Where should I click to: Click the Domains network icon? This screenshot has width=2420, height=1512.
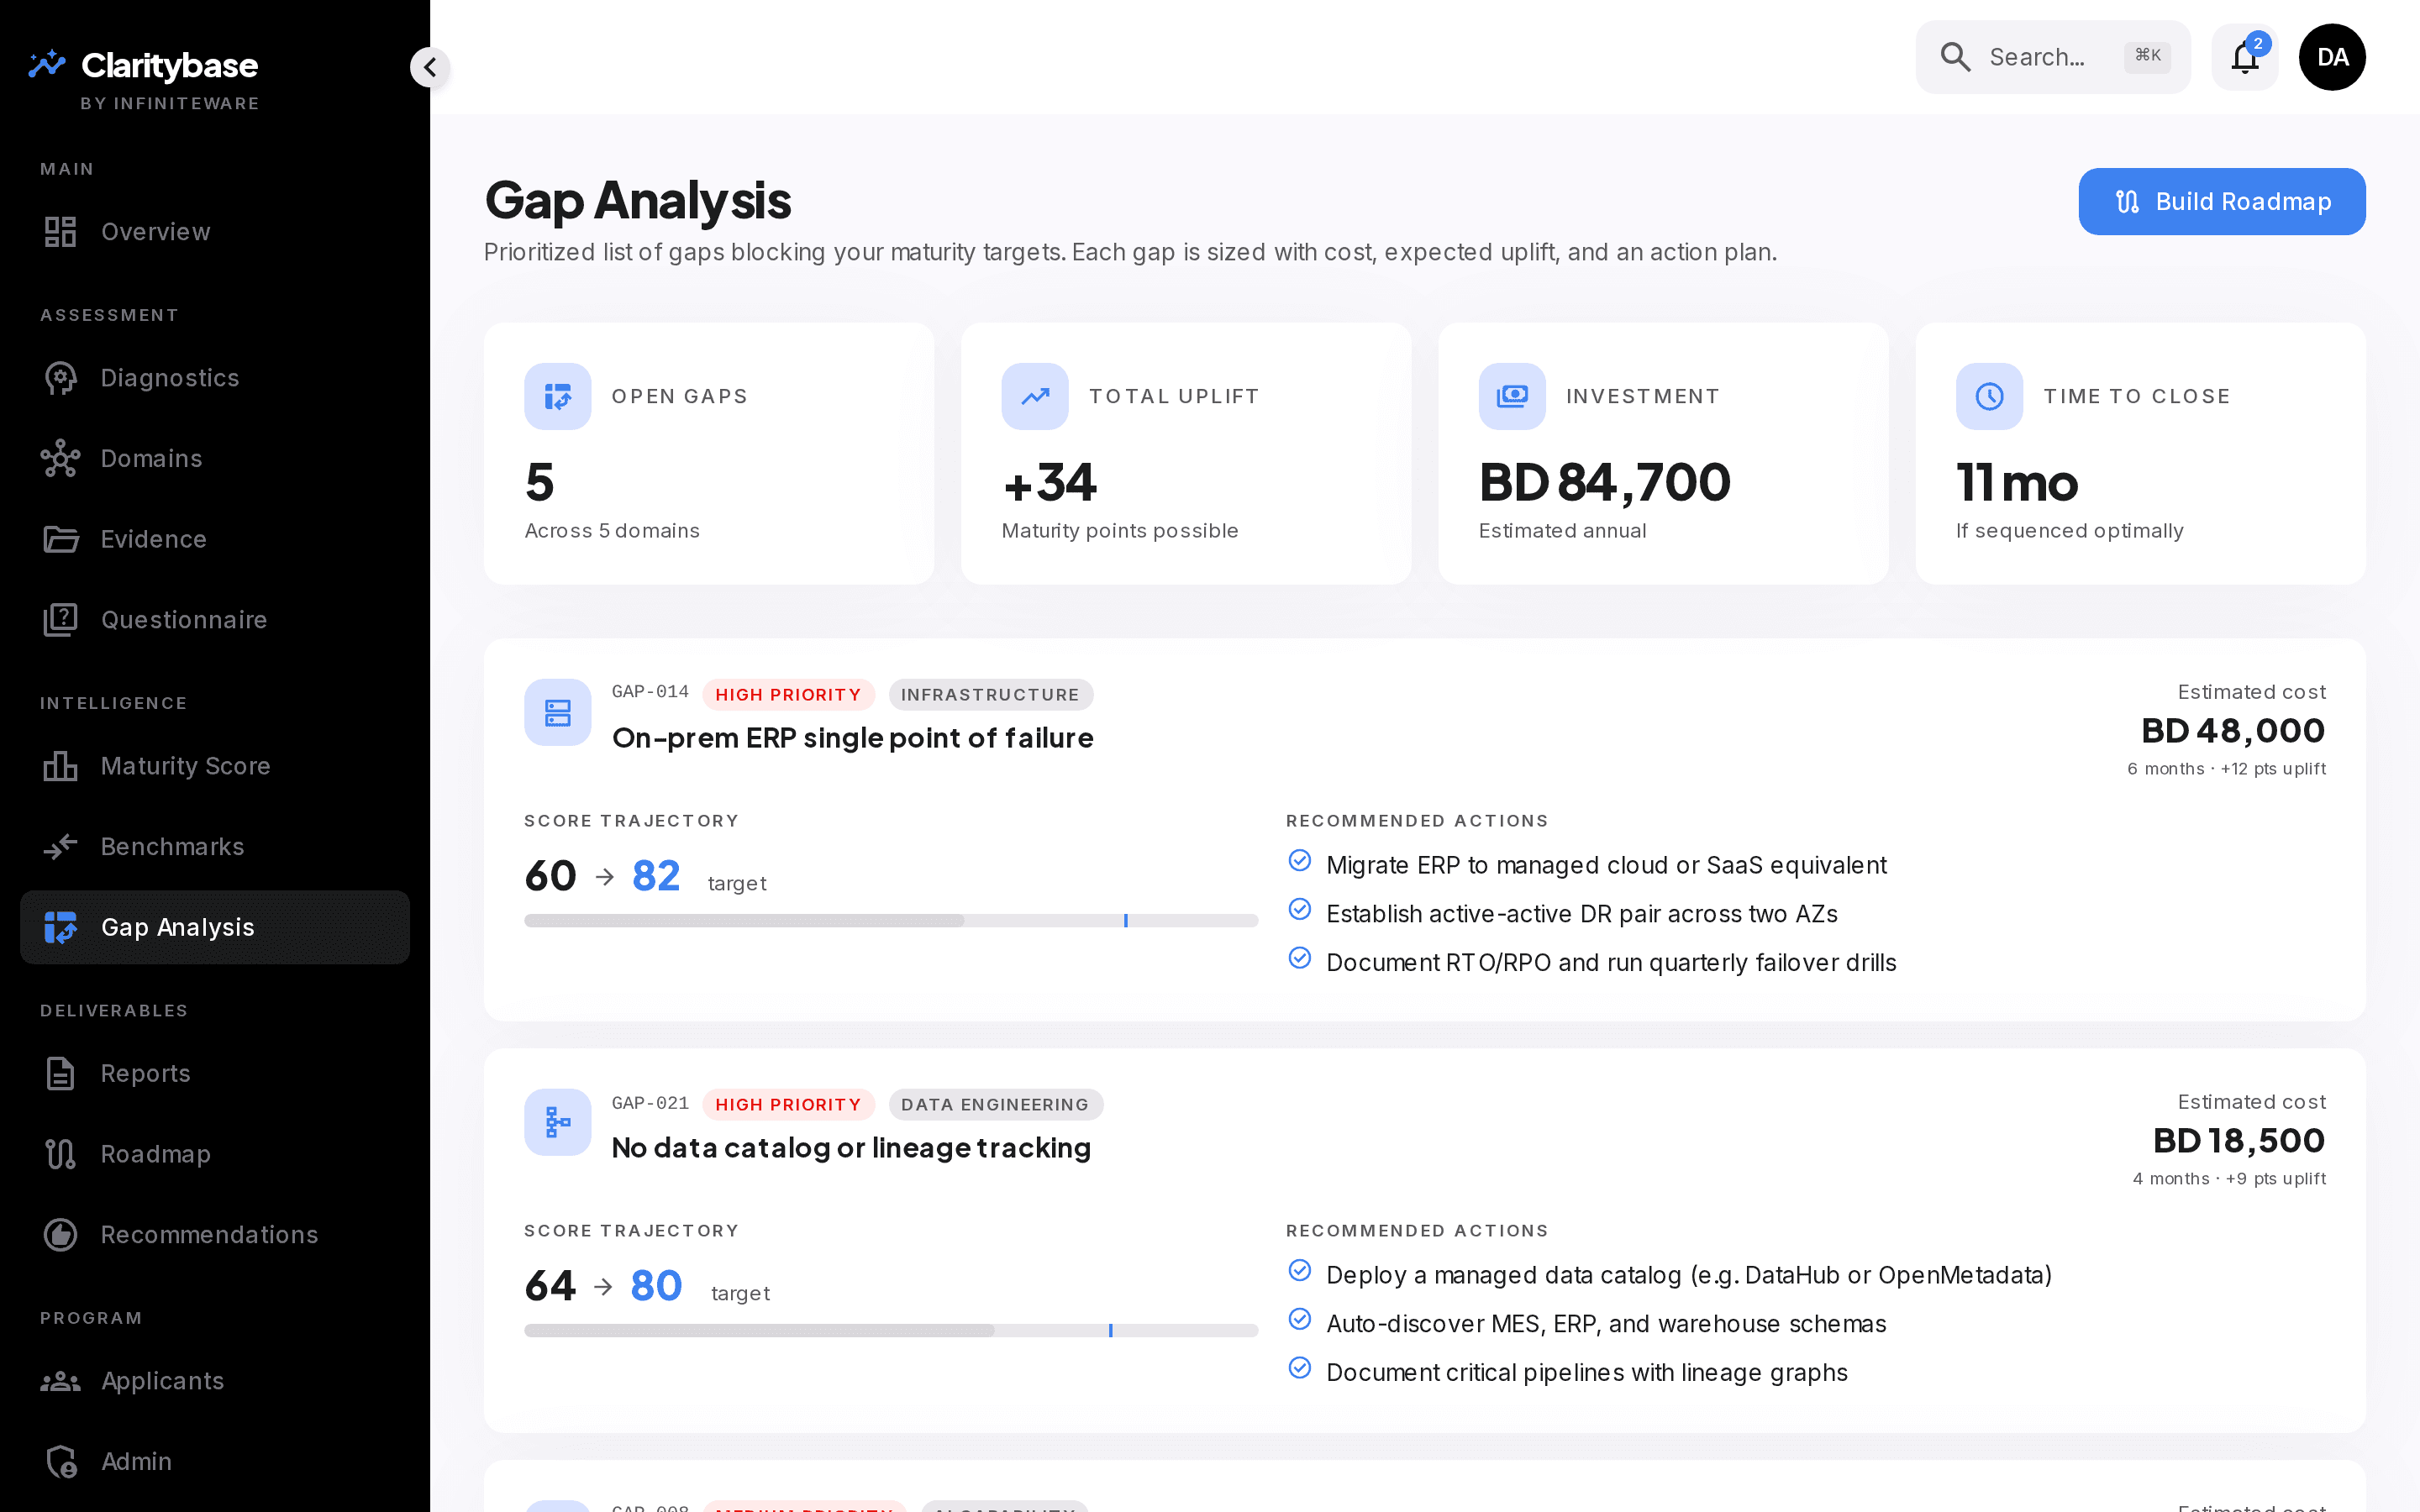coord(60,459)
